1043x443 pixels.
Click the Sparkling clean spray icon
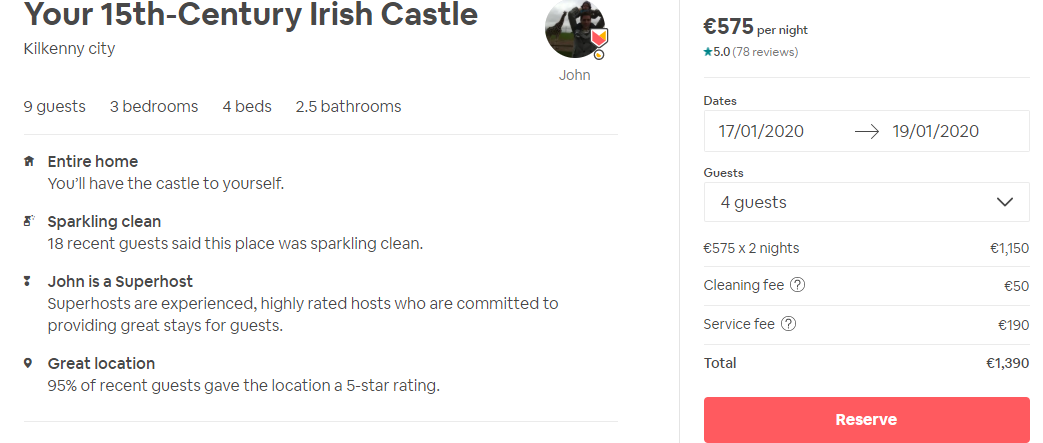pos(28,221)
